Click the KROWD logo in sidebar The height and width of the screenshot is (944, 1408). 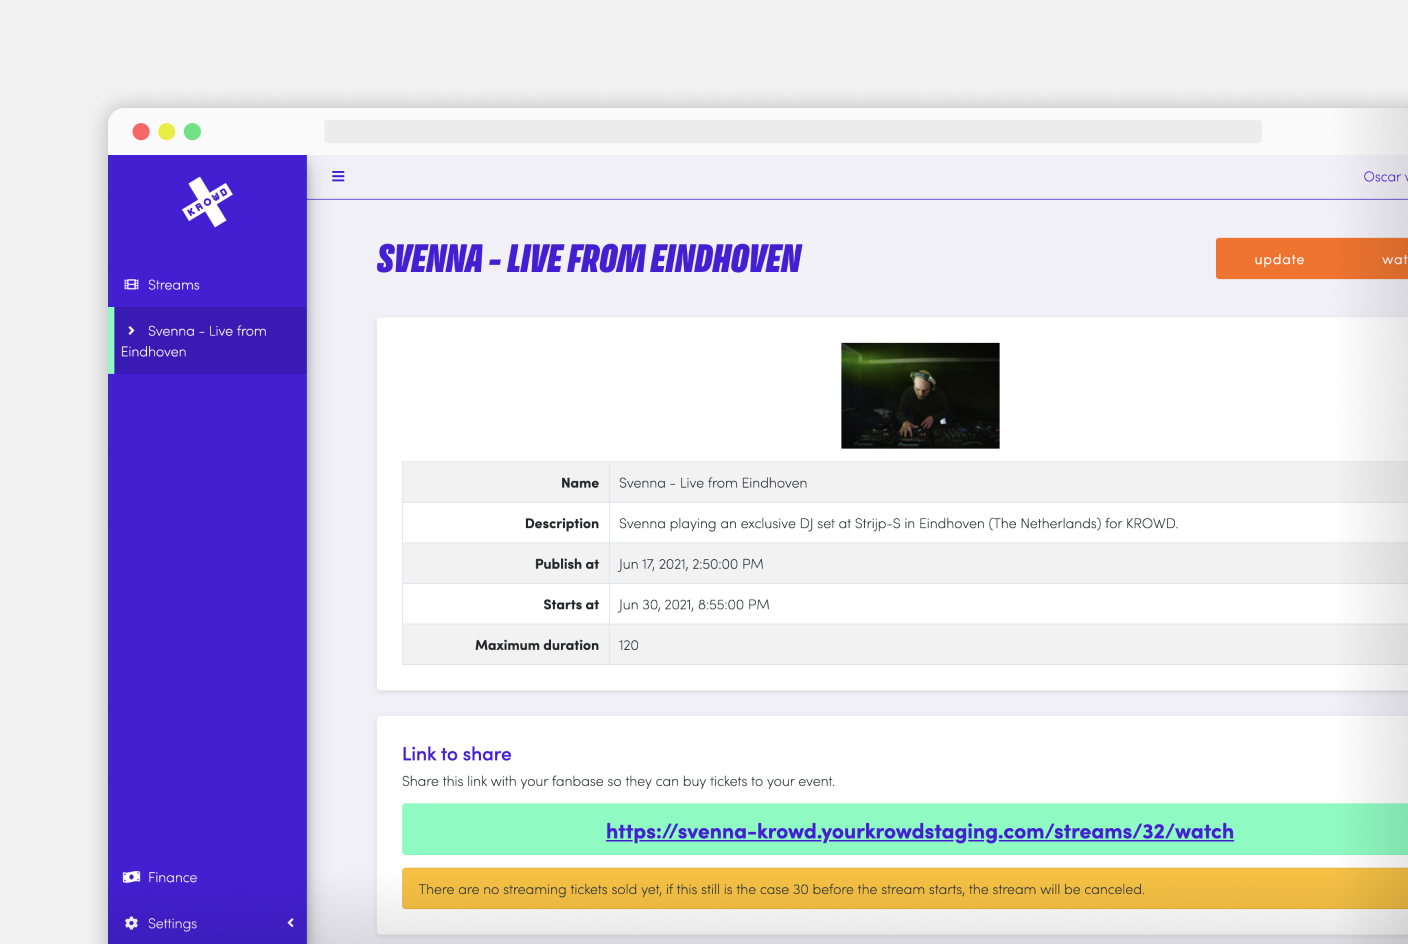click(x=207, y=202)
